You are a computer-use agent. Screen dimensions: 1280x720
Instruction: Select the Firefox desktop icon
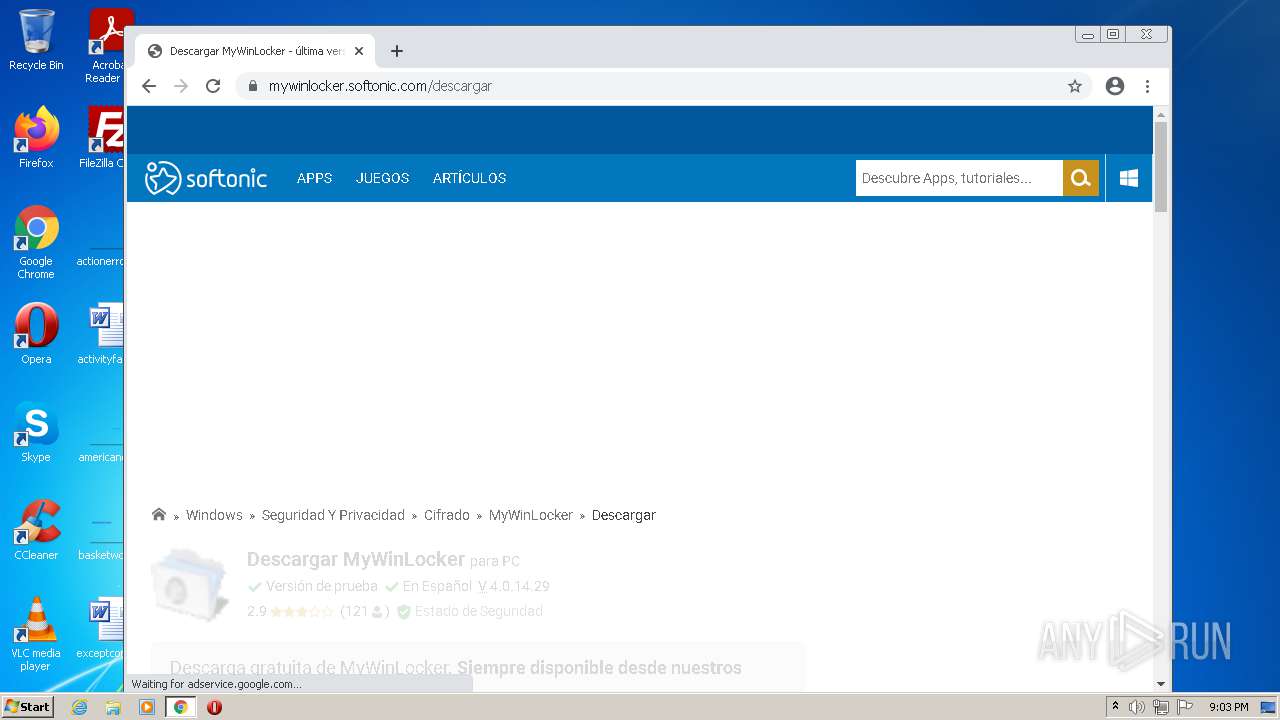coord(36,137)
